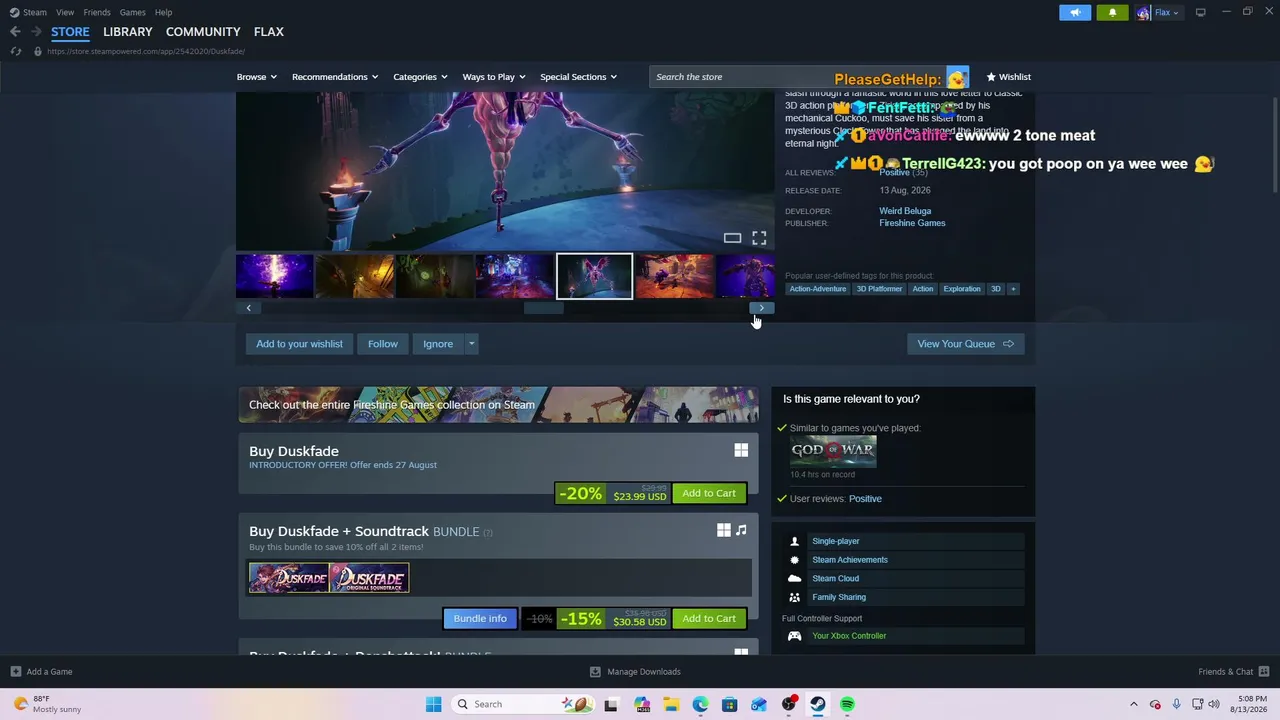The image size is (1280, 720).
Task: Open Bundle info
Action: tap(480, 618)
